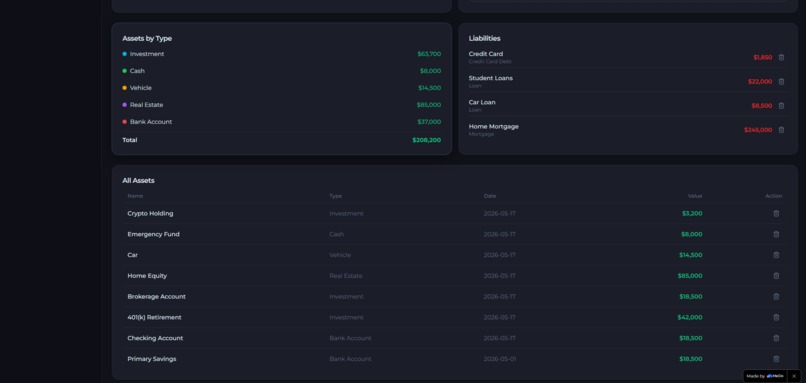Click the Assets by Type heading
806x383 pixels.
(x=147, y=39)
